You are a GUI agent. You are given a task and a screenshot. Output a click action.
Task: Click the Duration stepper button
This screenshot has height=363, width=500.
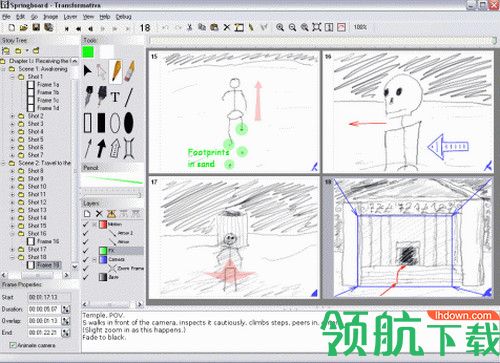coord(66,309)
